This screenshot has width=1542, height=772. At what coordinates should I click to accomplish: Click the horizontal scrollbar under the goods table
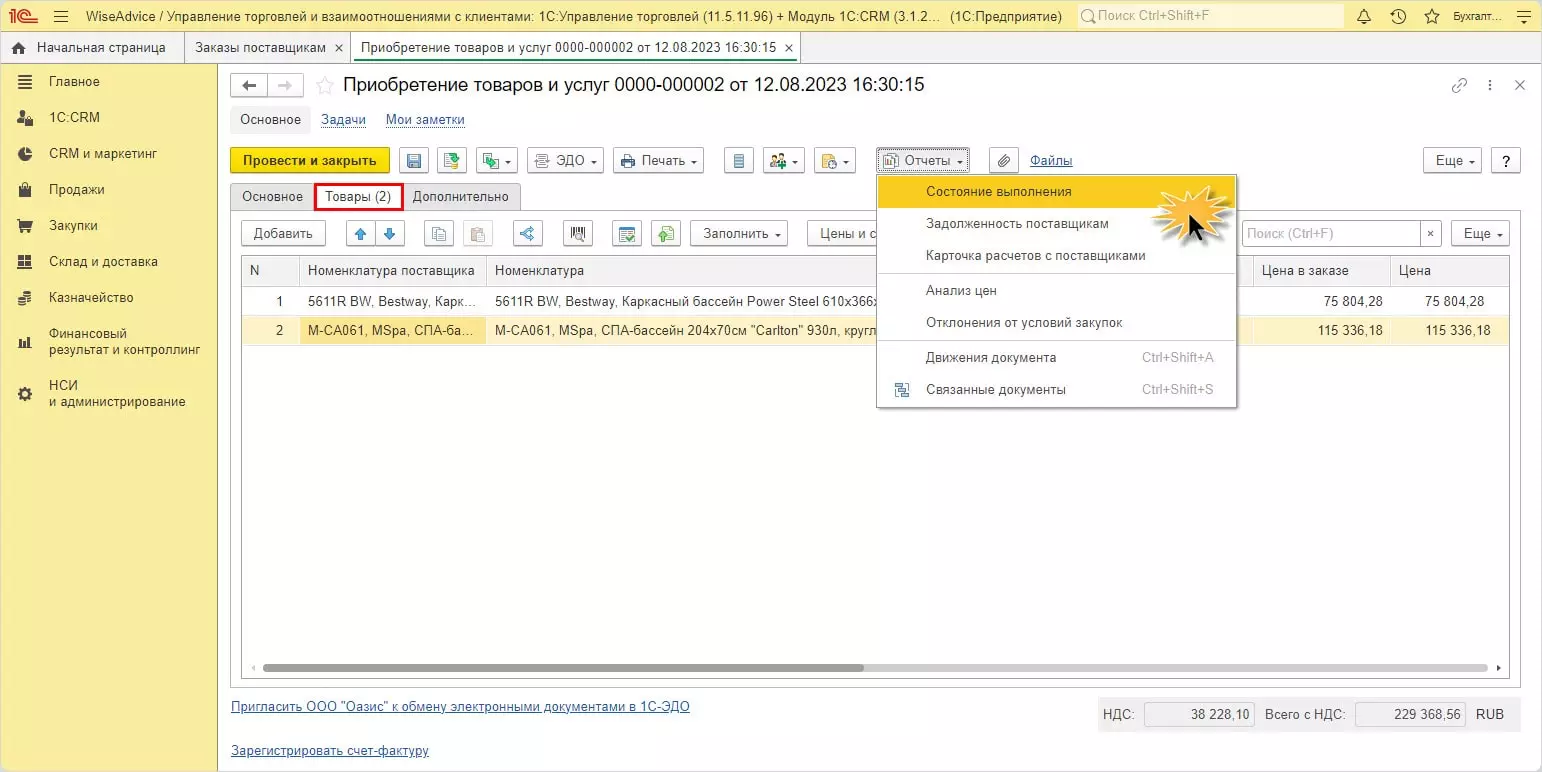tap(562, 668)
